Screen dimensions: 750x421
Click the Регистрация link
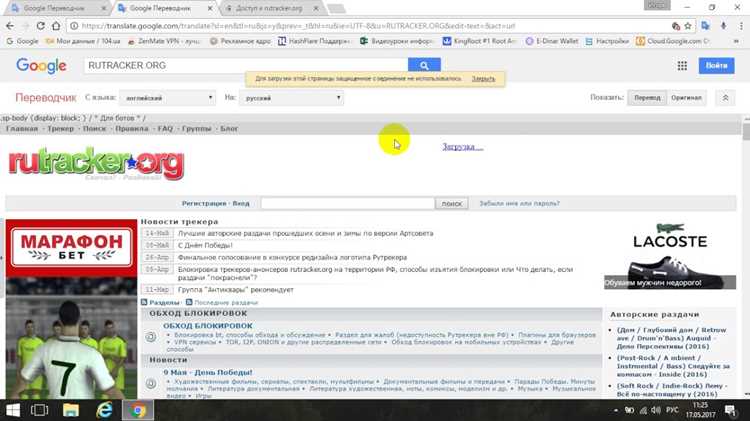(x=204, y=203)
